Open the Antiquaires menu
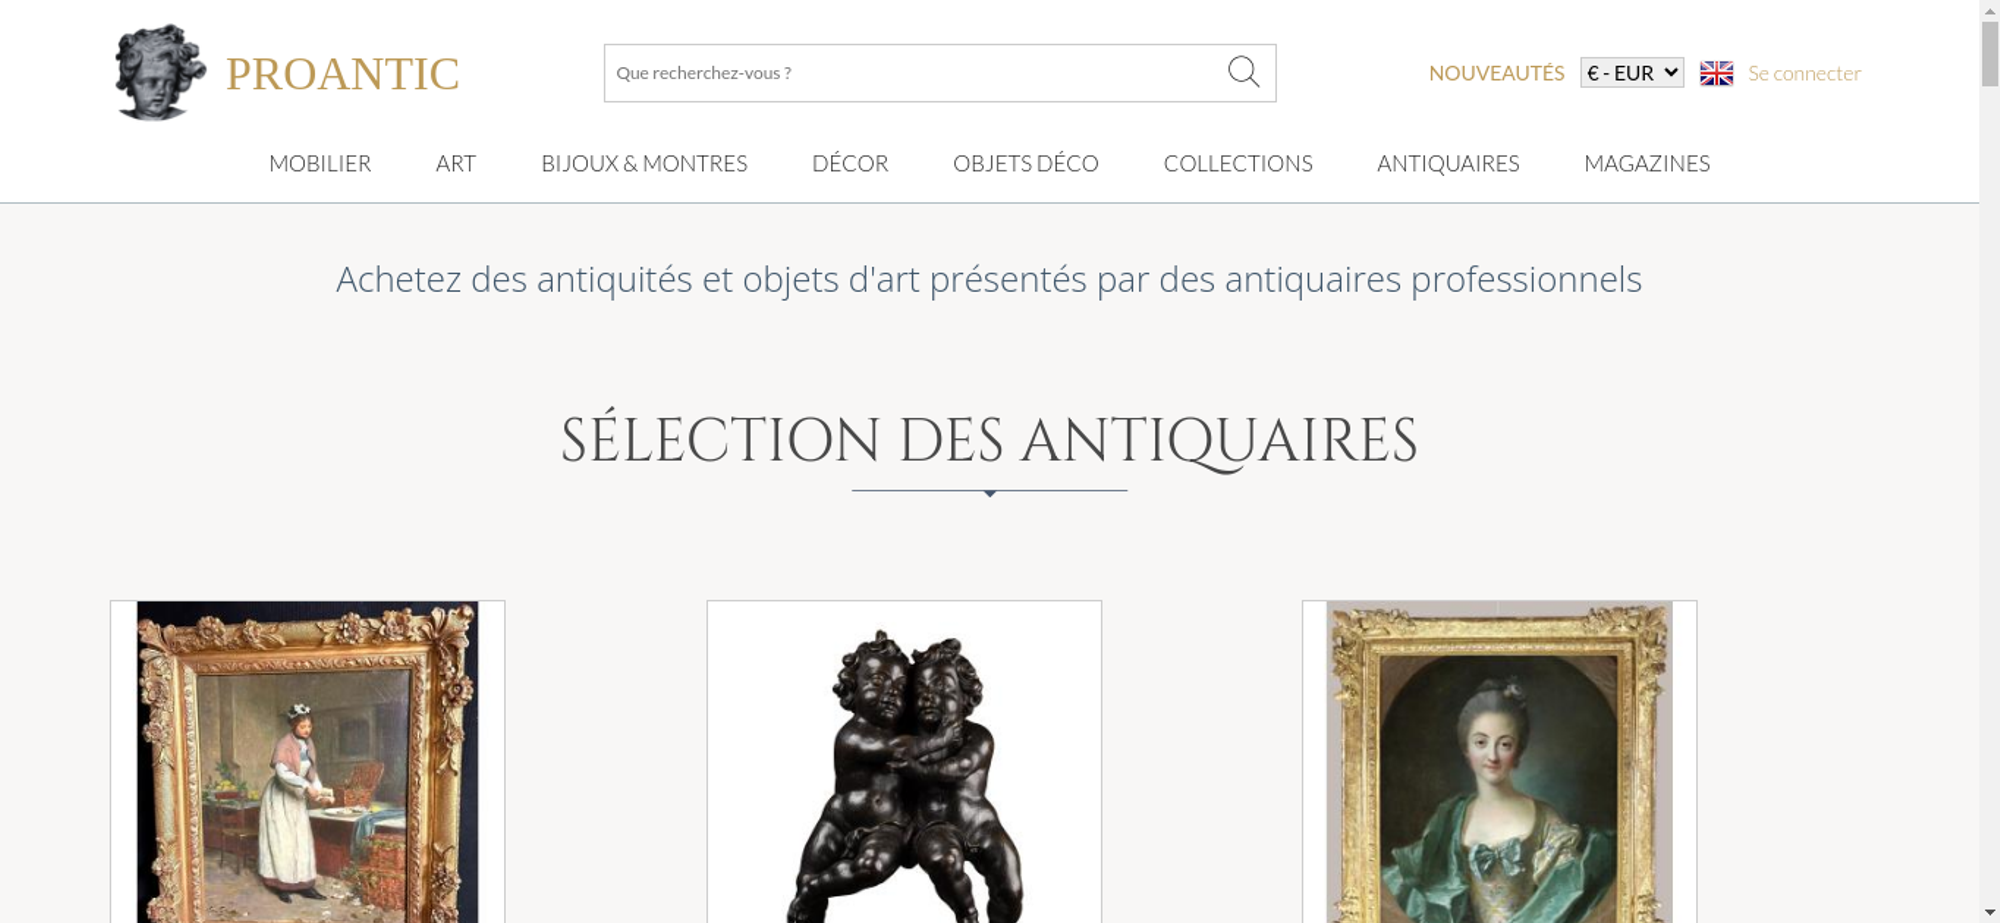Image resolution: width=2000 pixels, height=923 pixels. point(1448,163)
